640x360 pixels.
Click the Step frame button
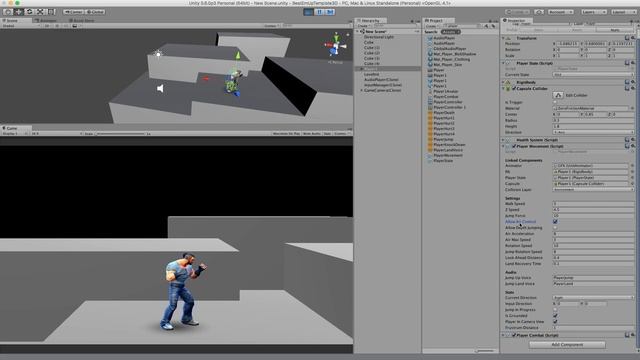(330, 12)
